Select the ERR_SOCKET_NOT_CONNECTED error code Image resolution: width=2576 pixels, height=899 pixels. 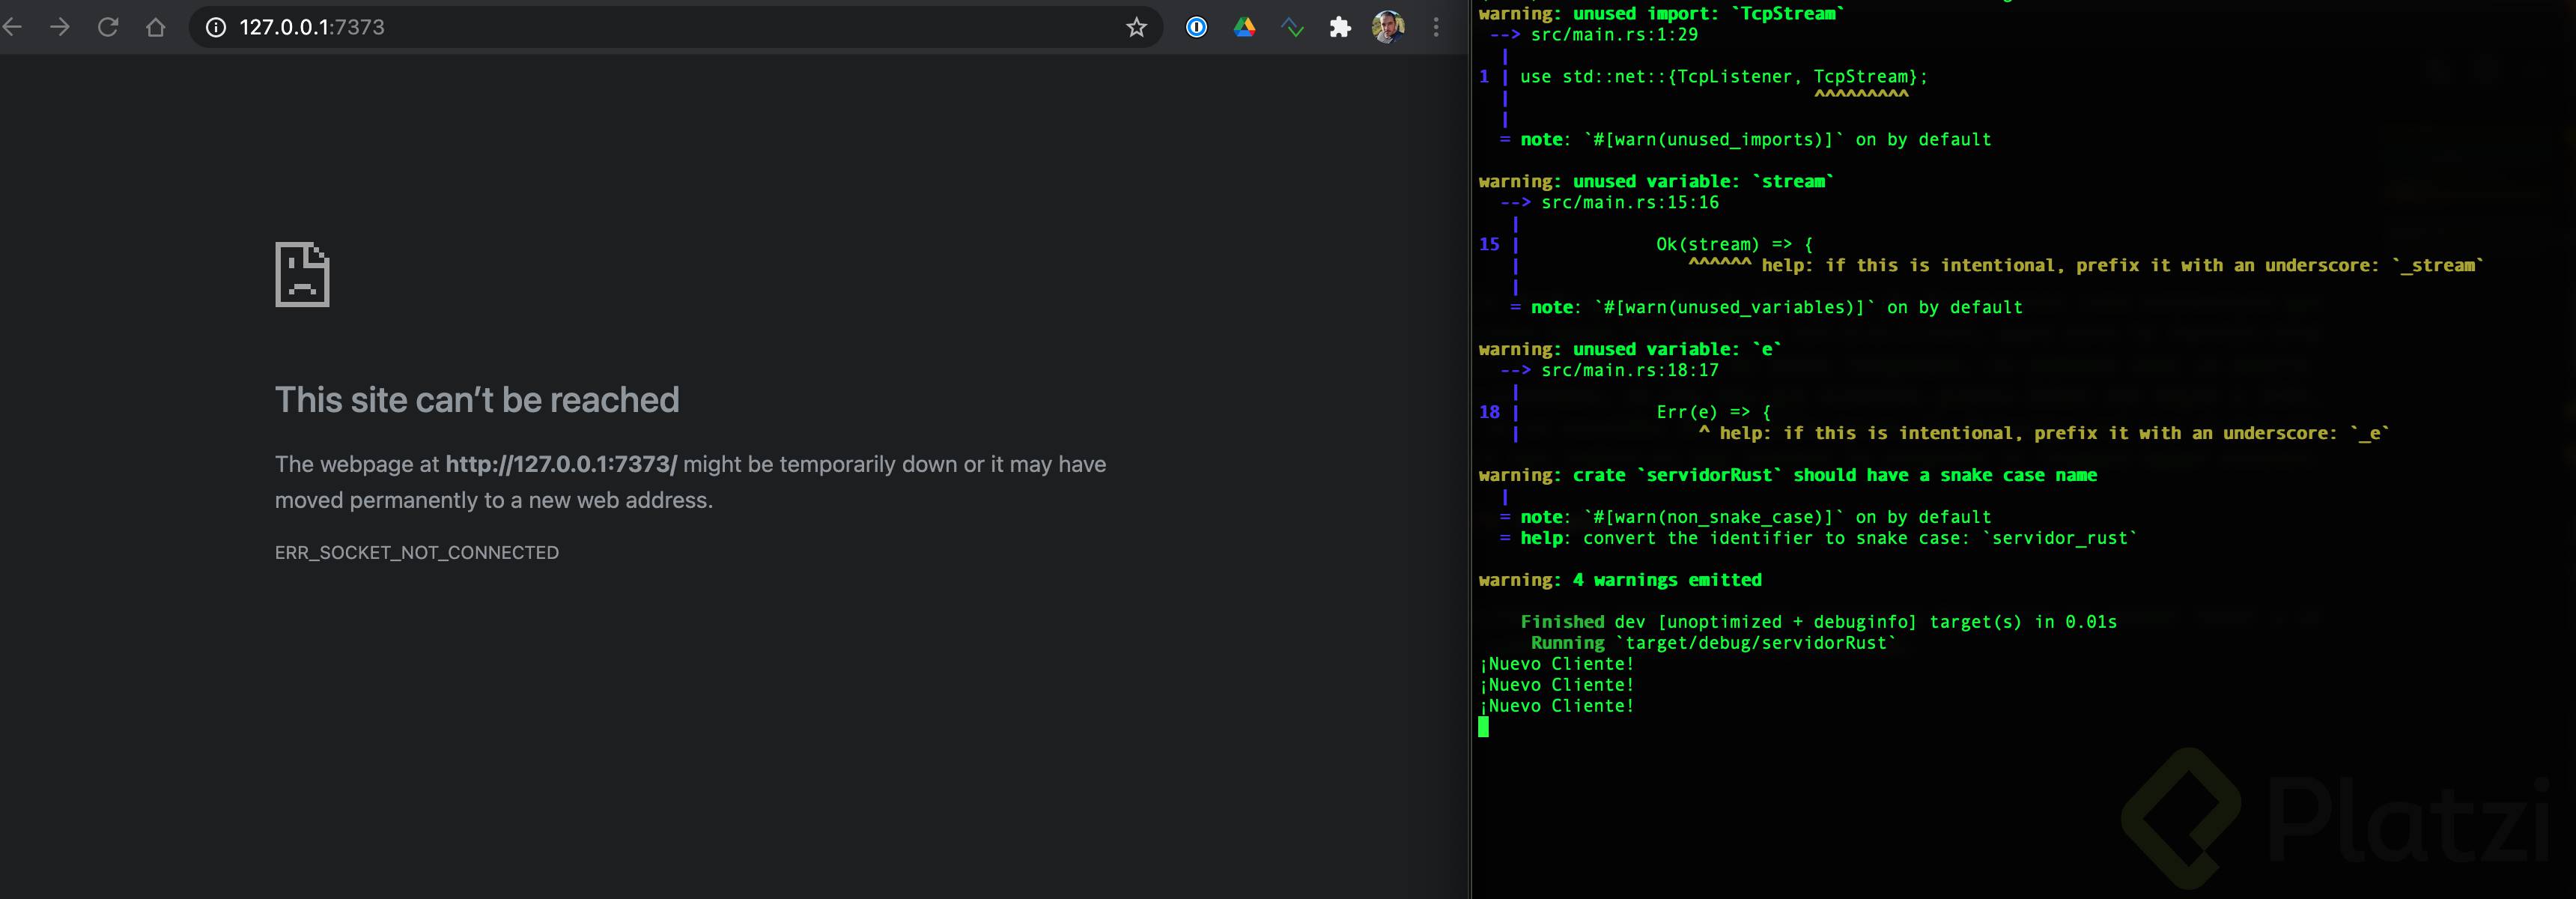click(x=417, y=552)
